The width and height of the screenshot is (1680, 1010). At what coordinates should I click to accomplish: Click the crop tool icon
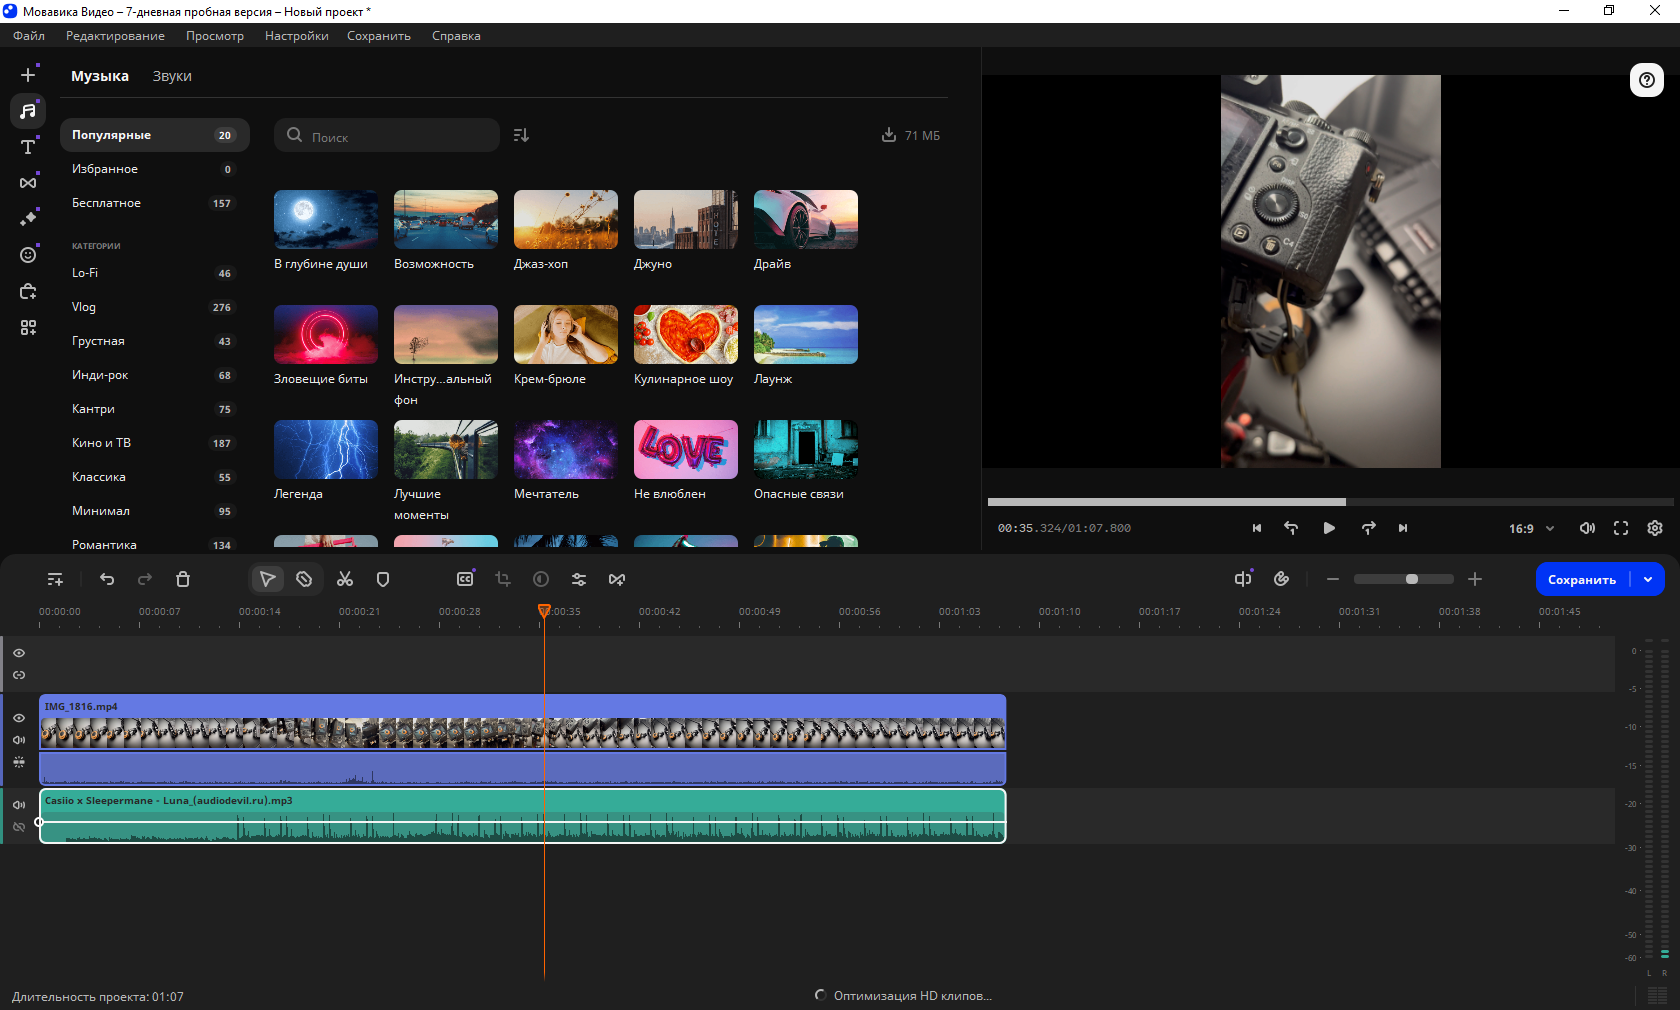pyautogui.click(x=503, y=579)
